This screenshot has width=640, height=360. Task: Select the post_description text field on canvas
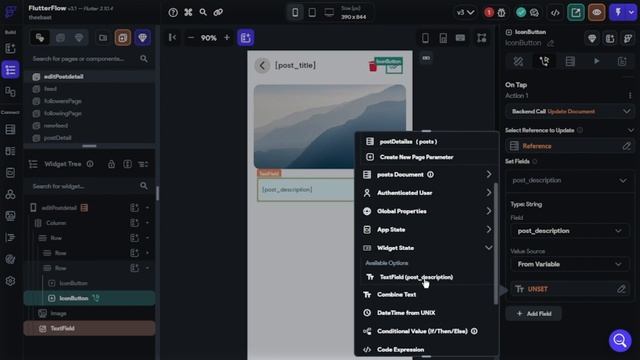(x=306, y=190)
